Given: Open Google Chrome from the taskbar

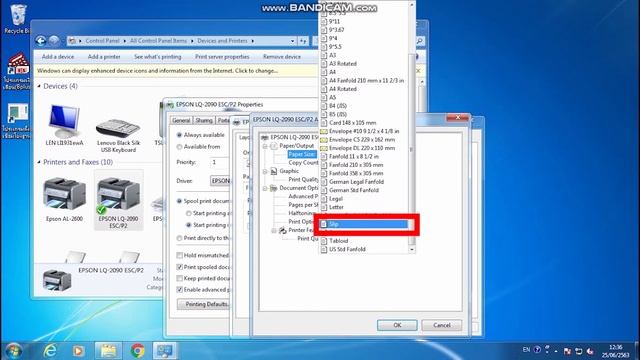Looking at the screenshot, I should click(137, 351).
